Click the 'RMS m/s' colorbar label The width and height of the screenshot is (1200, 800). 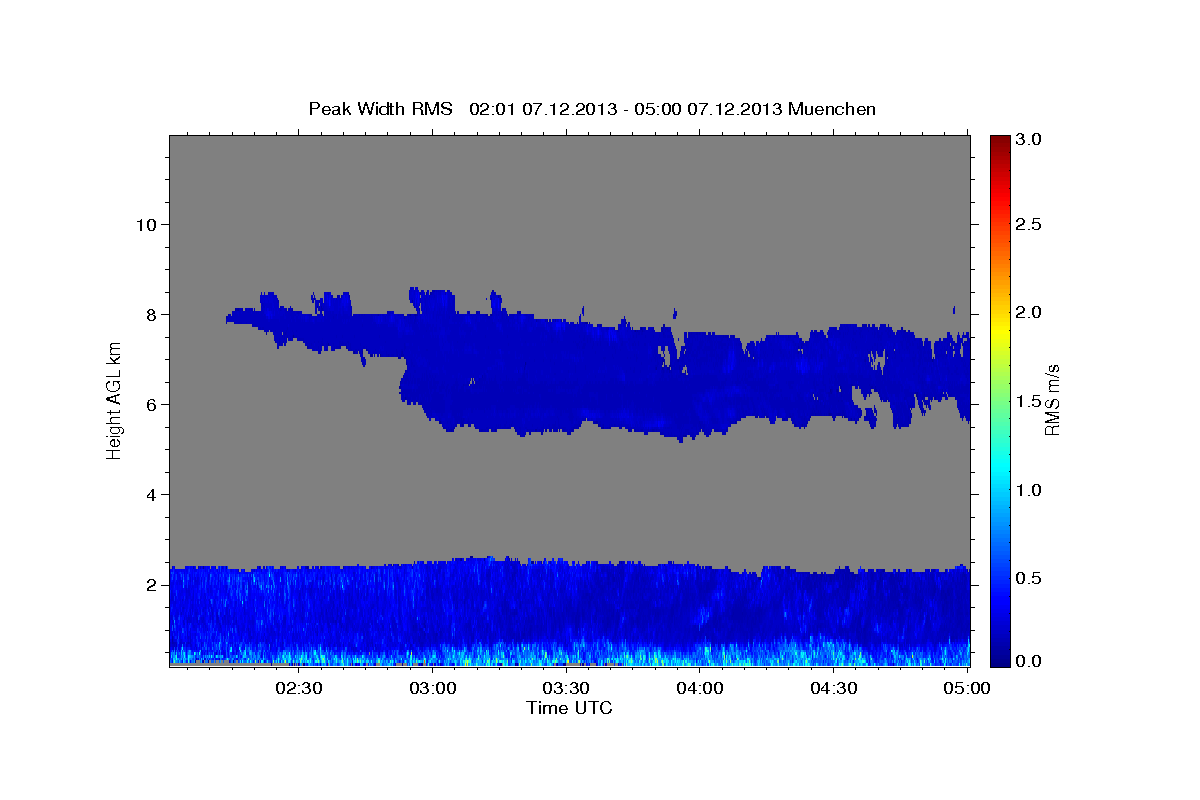[1051, 400]
